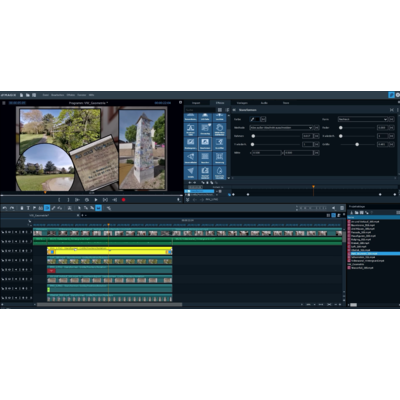Click the mouse pointer mode icon in timeline toolbar
The image size is (400, 400).
pyautogui.click(x=79, y=208)
